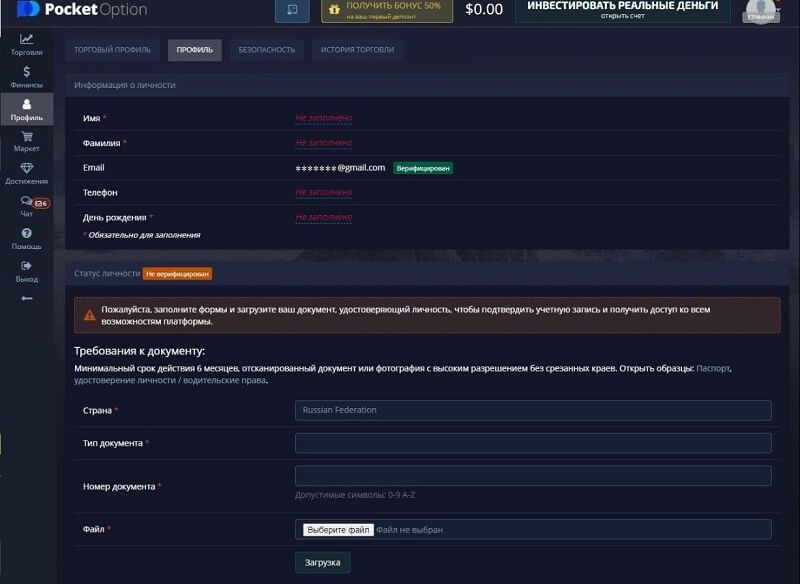
Task: Expand the Тип документа dropdown
Action: click(x=533, y=443)
